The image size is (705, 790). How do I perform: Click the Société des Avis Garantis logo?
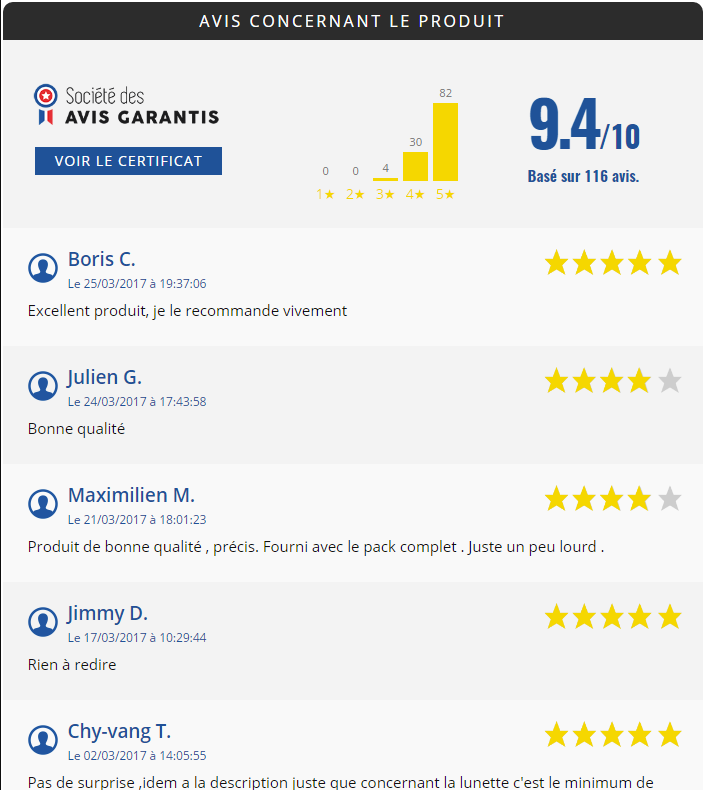127,106
